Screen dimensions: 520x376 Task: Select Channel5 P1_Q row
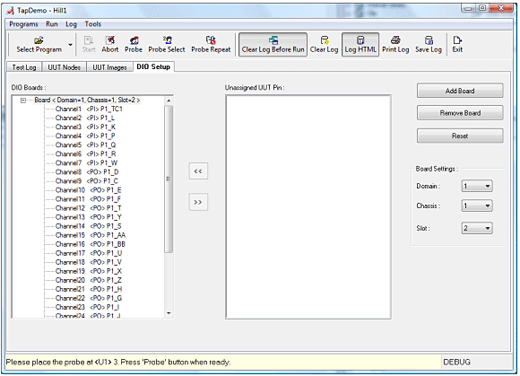tap(86, 145)
